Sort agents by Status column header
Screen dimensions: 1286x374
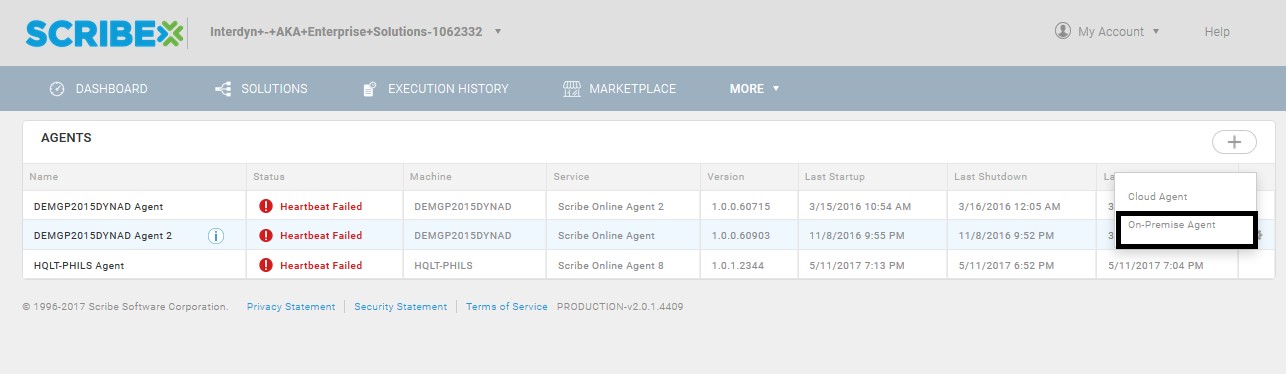coord(269,177)
